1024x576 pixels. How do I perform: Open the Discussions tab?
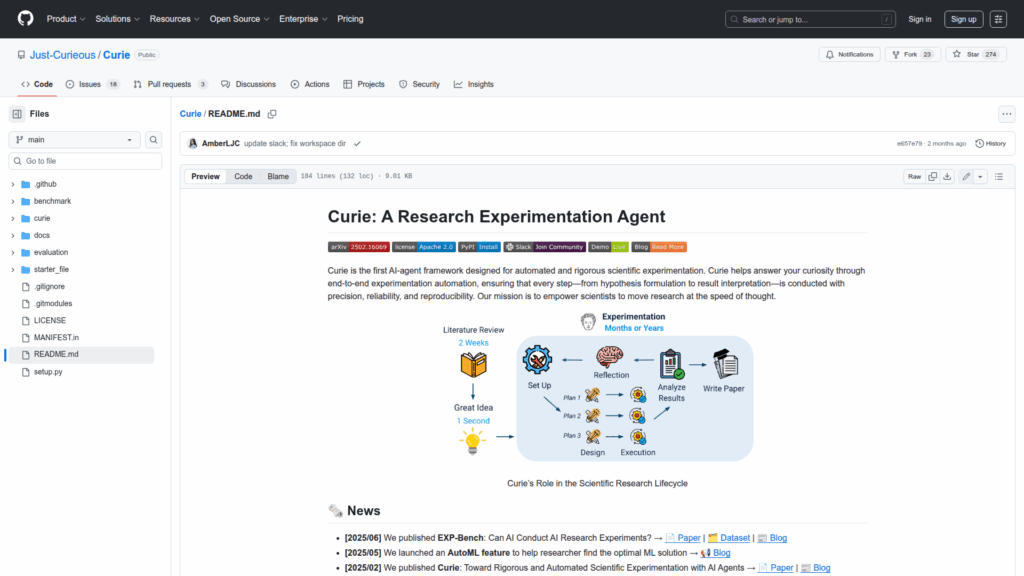pos(249,84)
